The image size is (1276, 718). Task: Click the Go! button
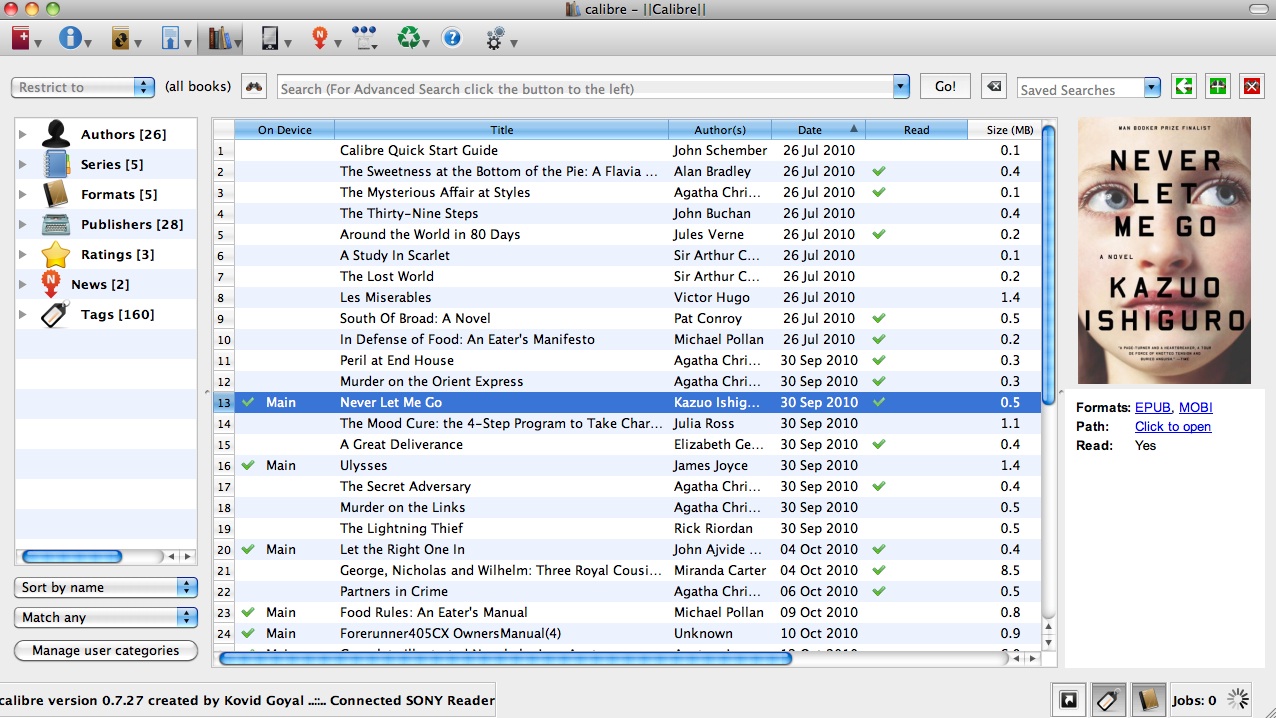coord(945,87)
